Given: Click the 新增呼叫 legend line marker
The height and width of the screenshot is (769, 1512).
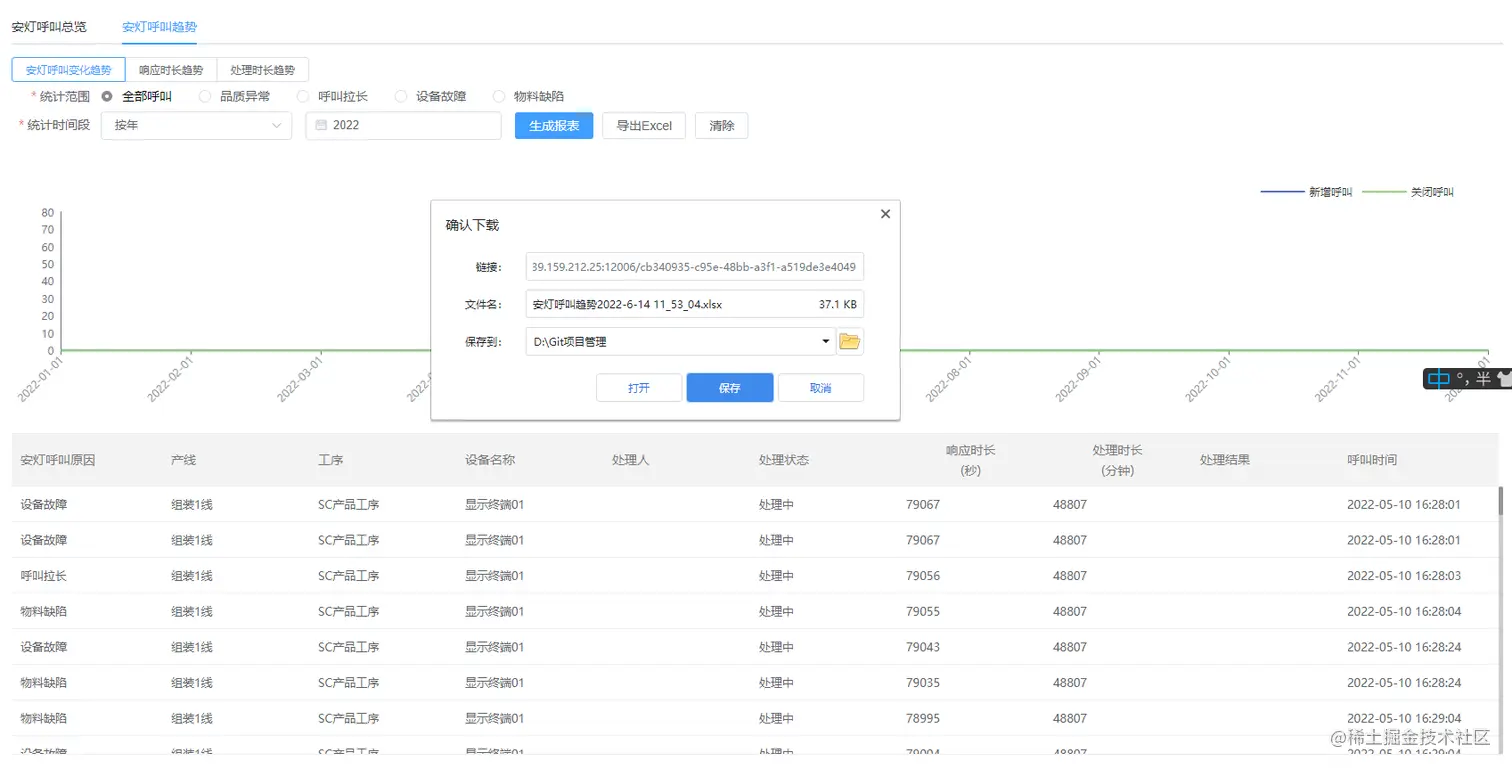Looking at the screenshot, I should pos(1281,191).
